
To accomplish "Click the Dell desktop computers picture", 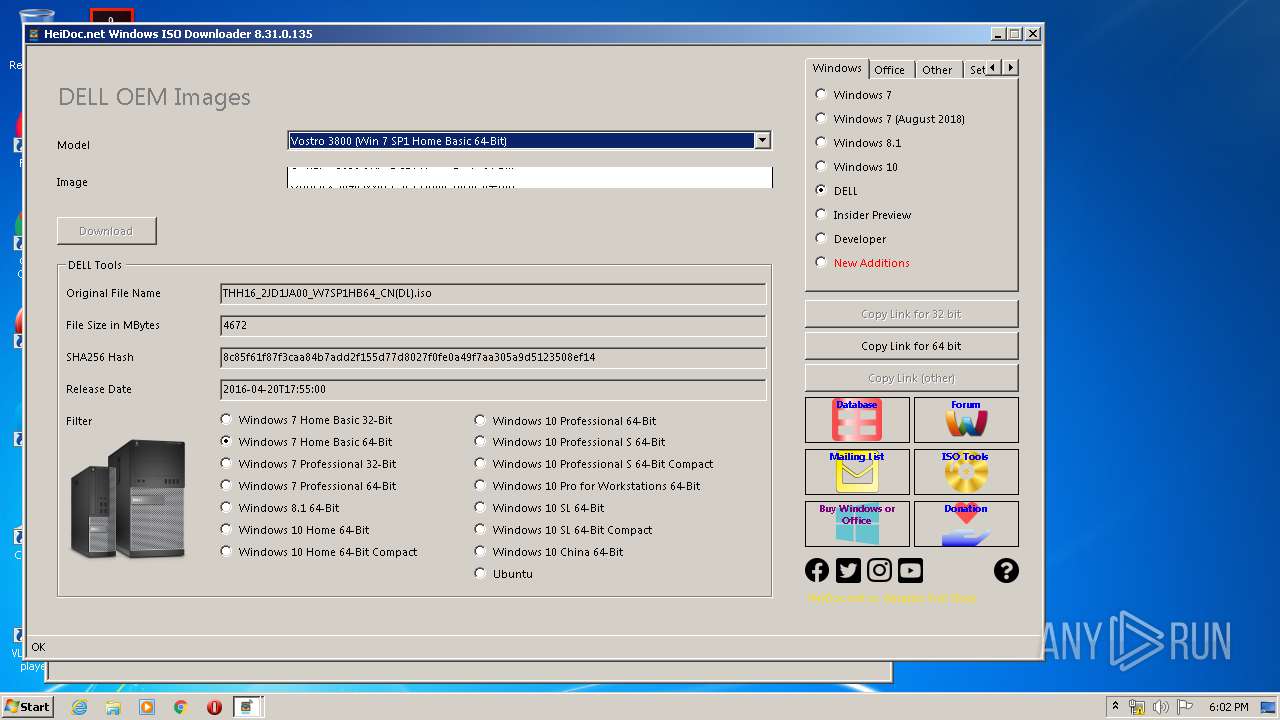I will [128, 500].
